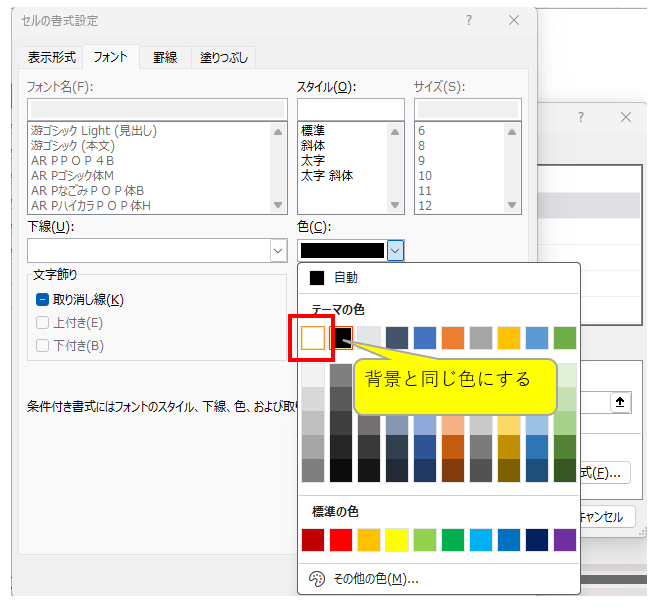Choose その他の色 more colors option

[x=377, y=578]
